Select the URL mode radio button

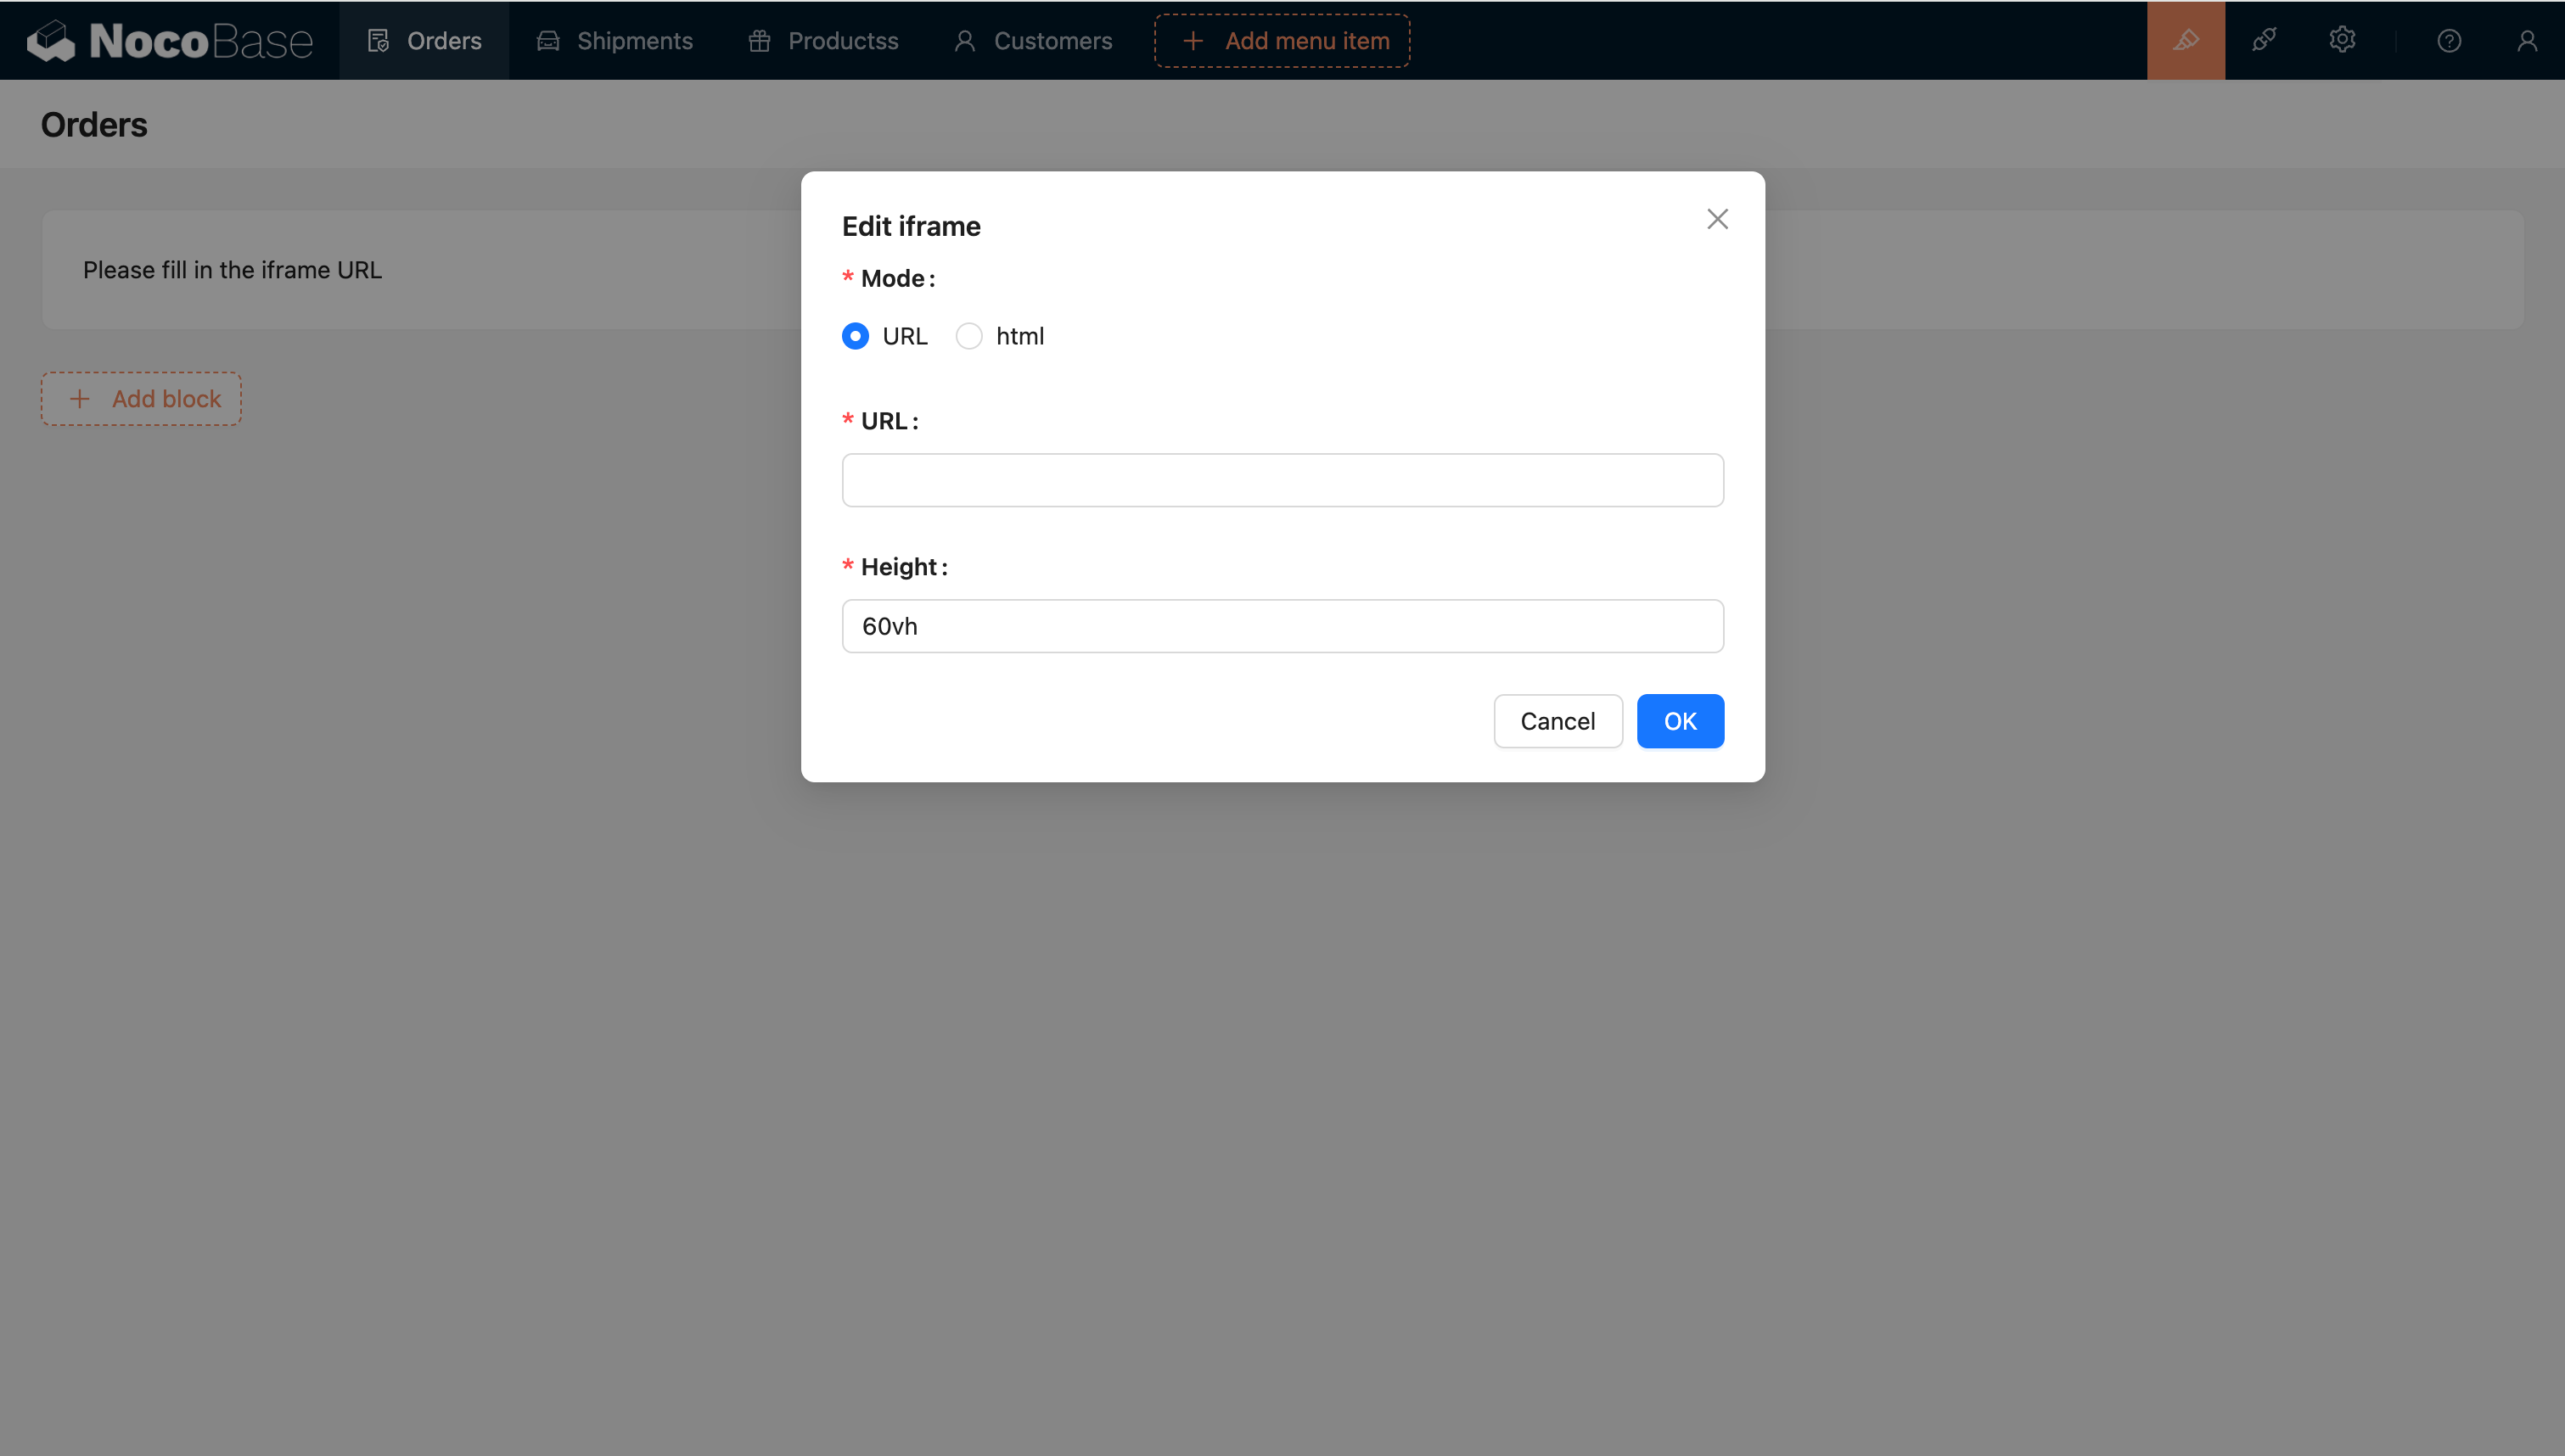click(x=855, y=336)
